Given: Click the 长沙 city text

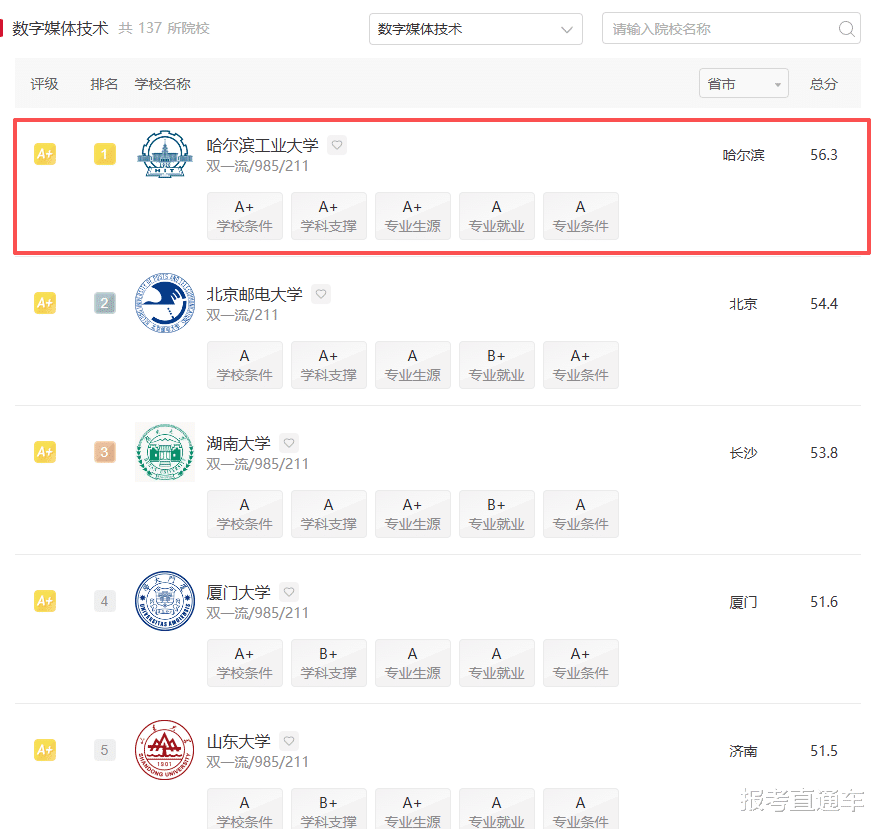Looking at the screenshot, I should coord(743,453).
